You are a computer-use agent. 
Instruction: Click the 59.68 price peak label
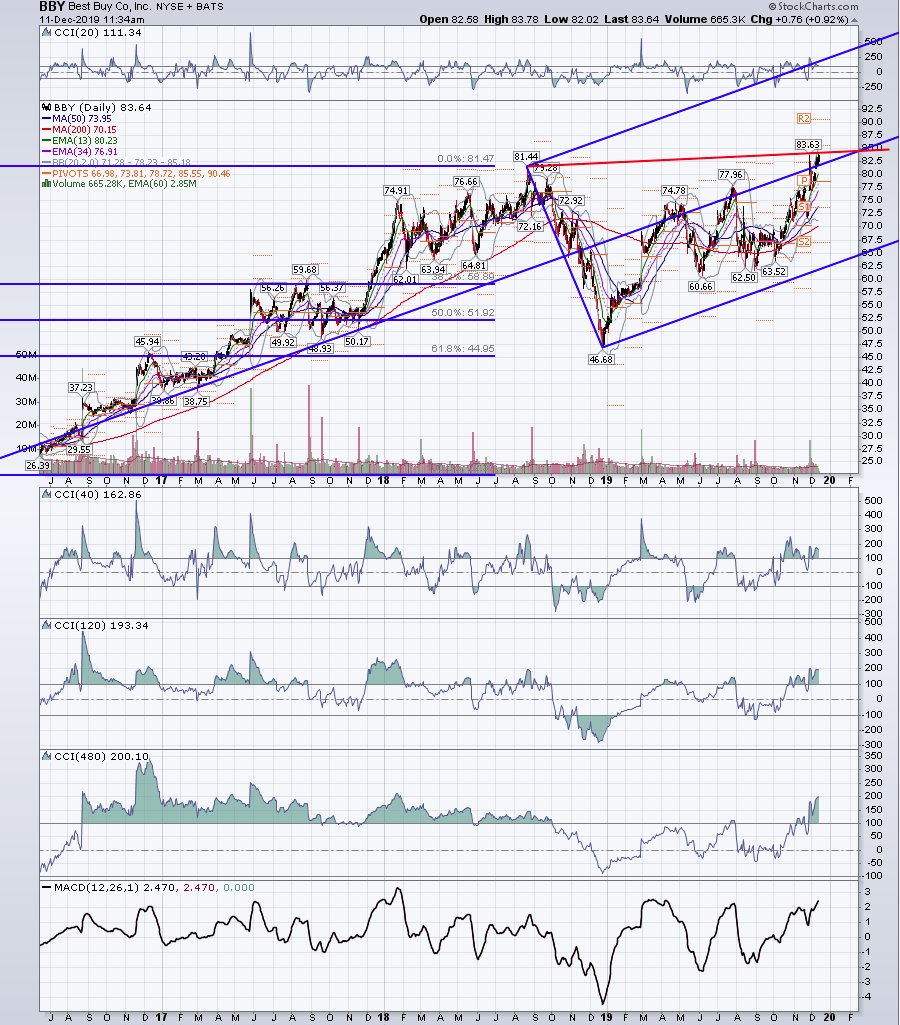[305, 269]
